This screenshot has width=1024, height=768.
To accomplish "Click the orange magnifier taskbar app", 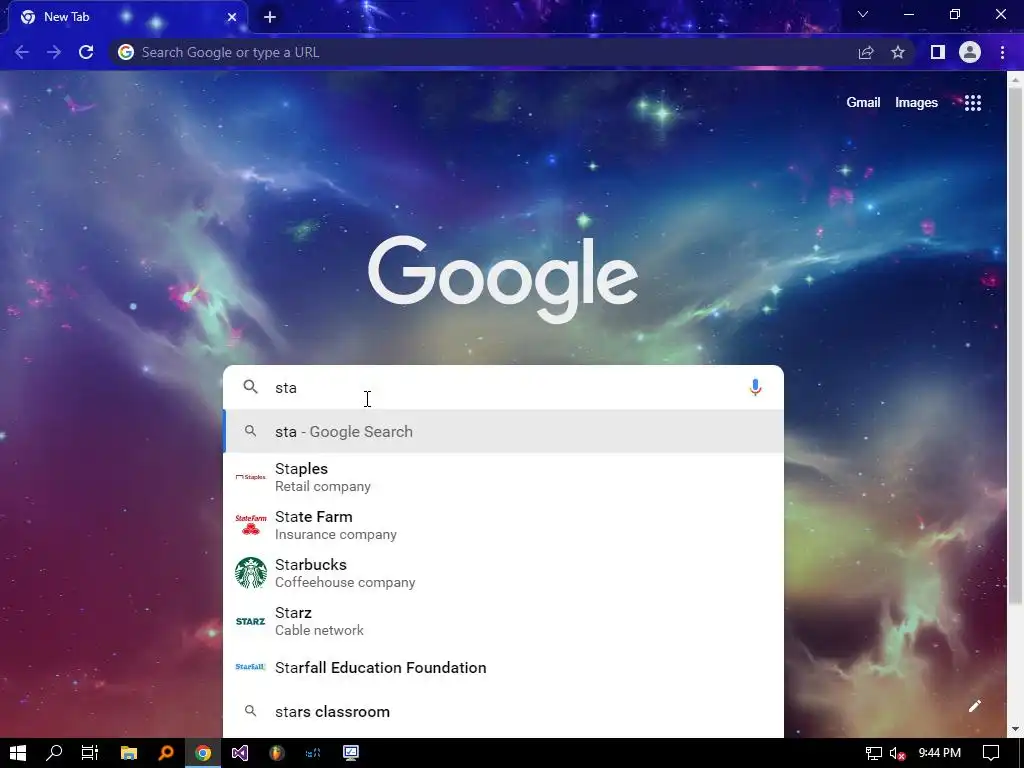I will (166, 753).
